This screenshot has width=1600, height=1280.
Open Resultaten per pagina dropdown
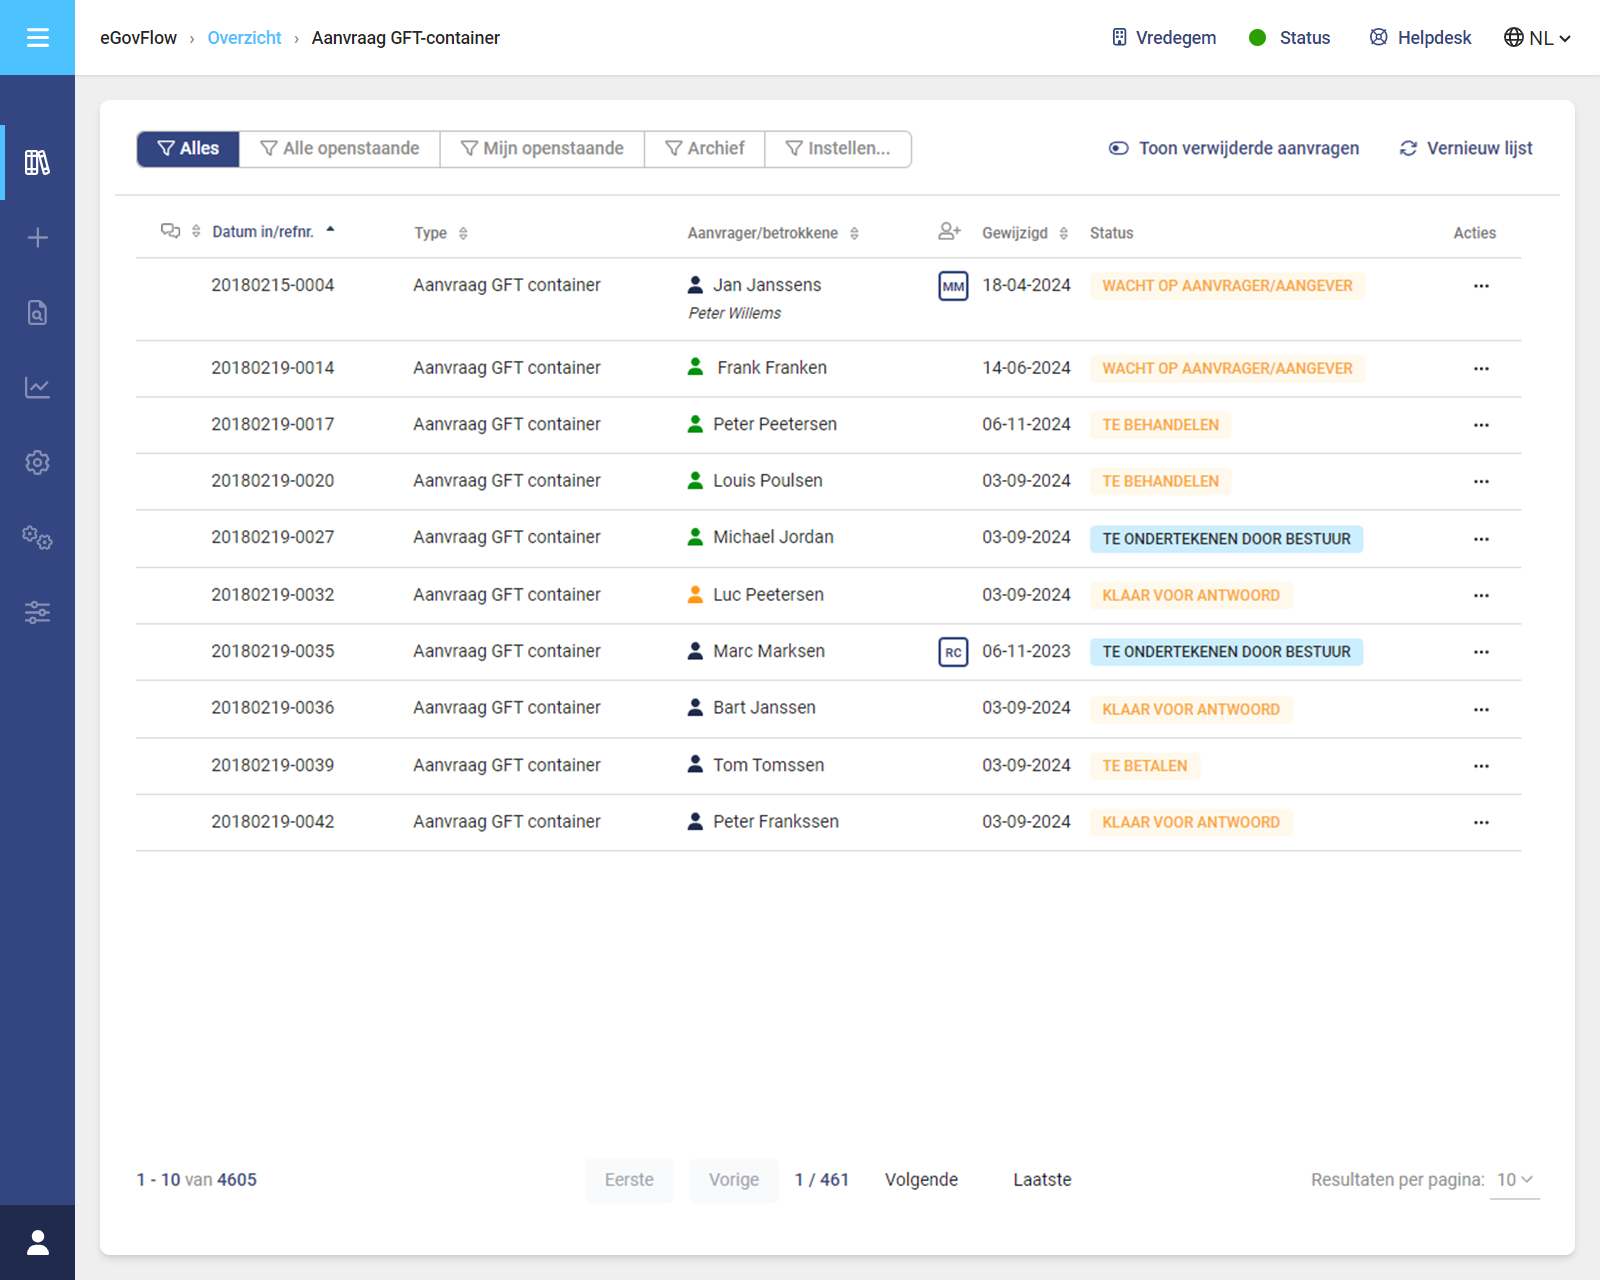coord(1514,1180)
